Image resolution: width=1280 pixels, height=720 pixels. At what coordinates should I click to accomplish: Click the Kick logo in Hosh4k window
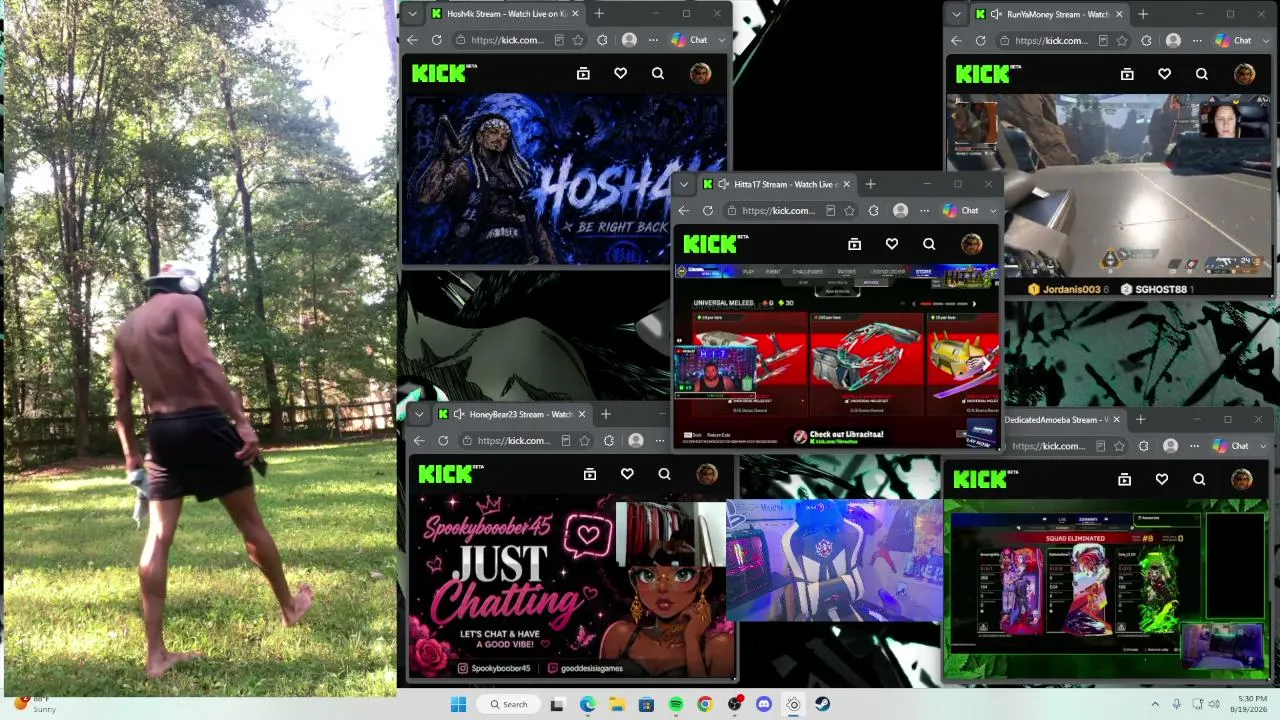[x=442, y=73]
